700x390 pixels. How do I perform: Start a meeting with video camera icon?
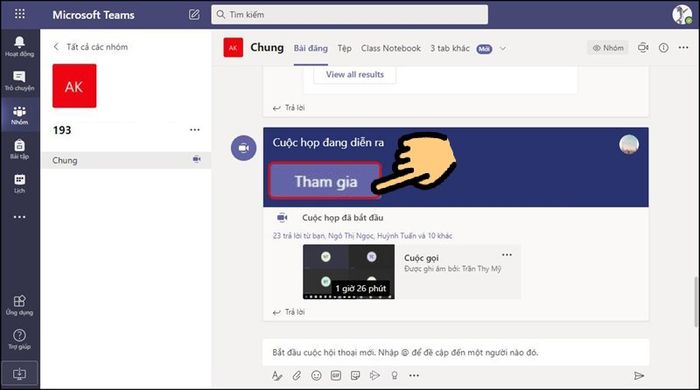[643, 47]
